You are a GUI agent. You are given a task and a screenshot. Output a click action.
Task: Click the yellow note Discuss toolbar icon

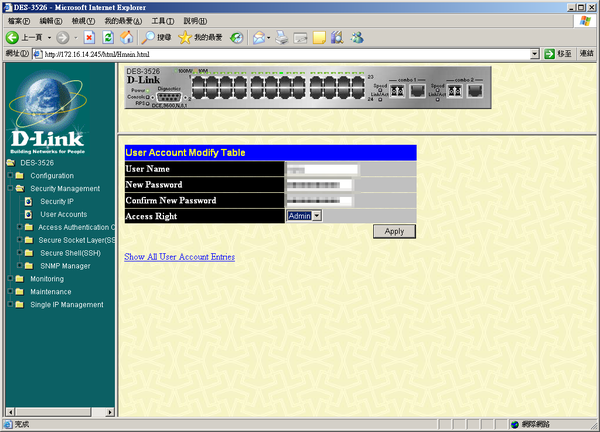coord(319,37)
